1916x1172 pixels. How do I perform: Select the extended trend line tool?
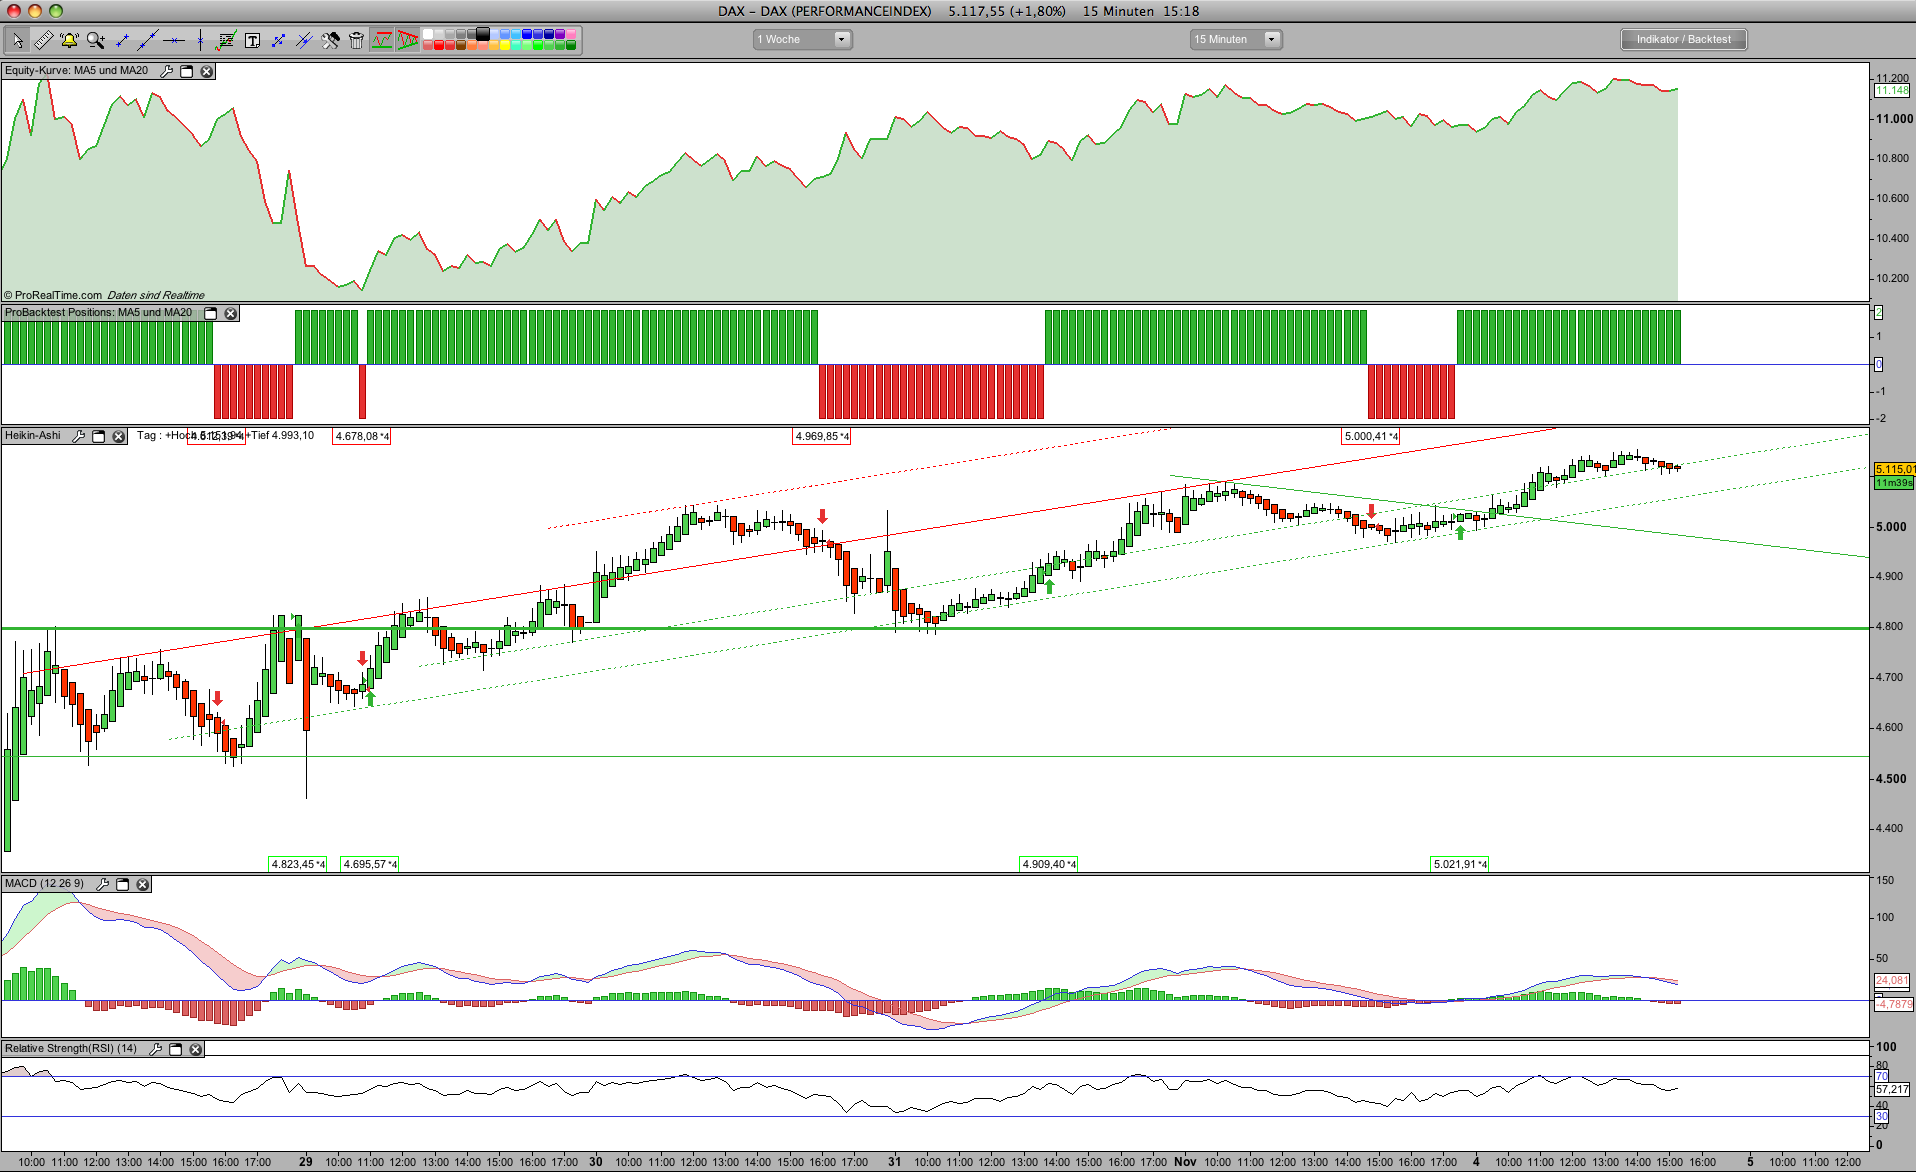point(148,40)
